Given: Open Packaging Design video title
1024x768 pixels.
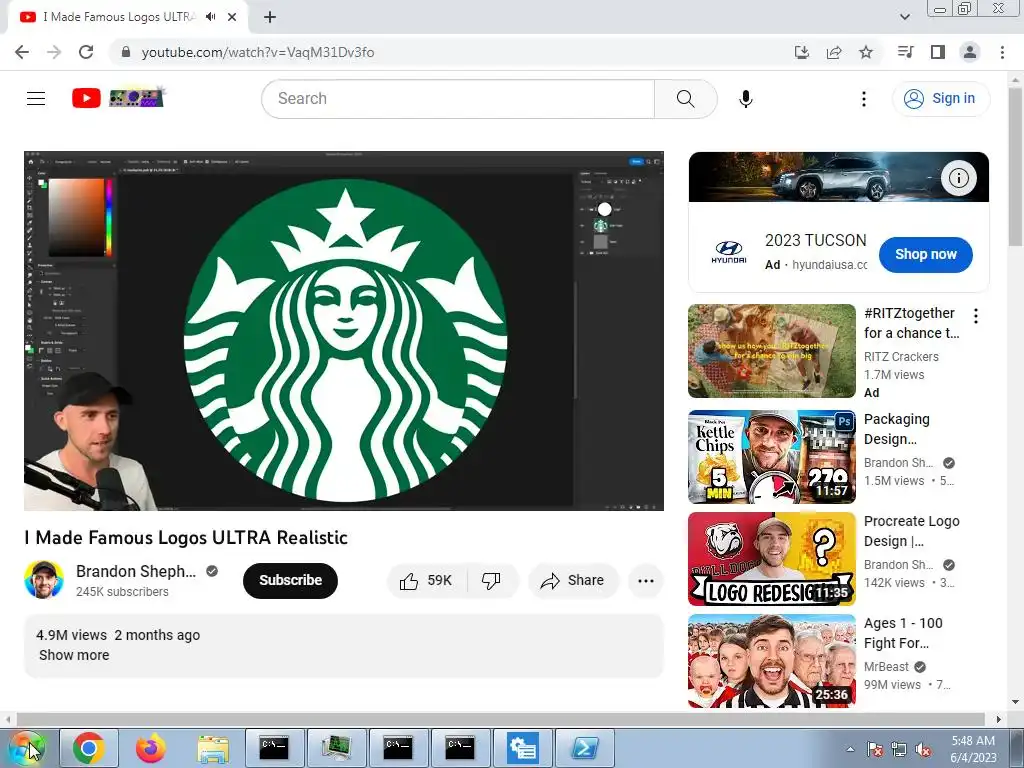Looking at the screenshot, I should (x=897, y=429).
